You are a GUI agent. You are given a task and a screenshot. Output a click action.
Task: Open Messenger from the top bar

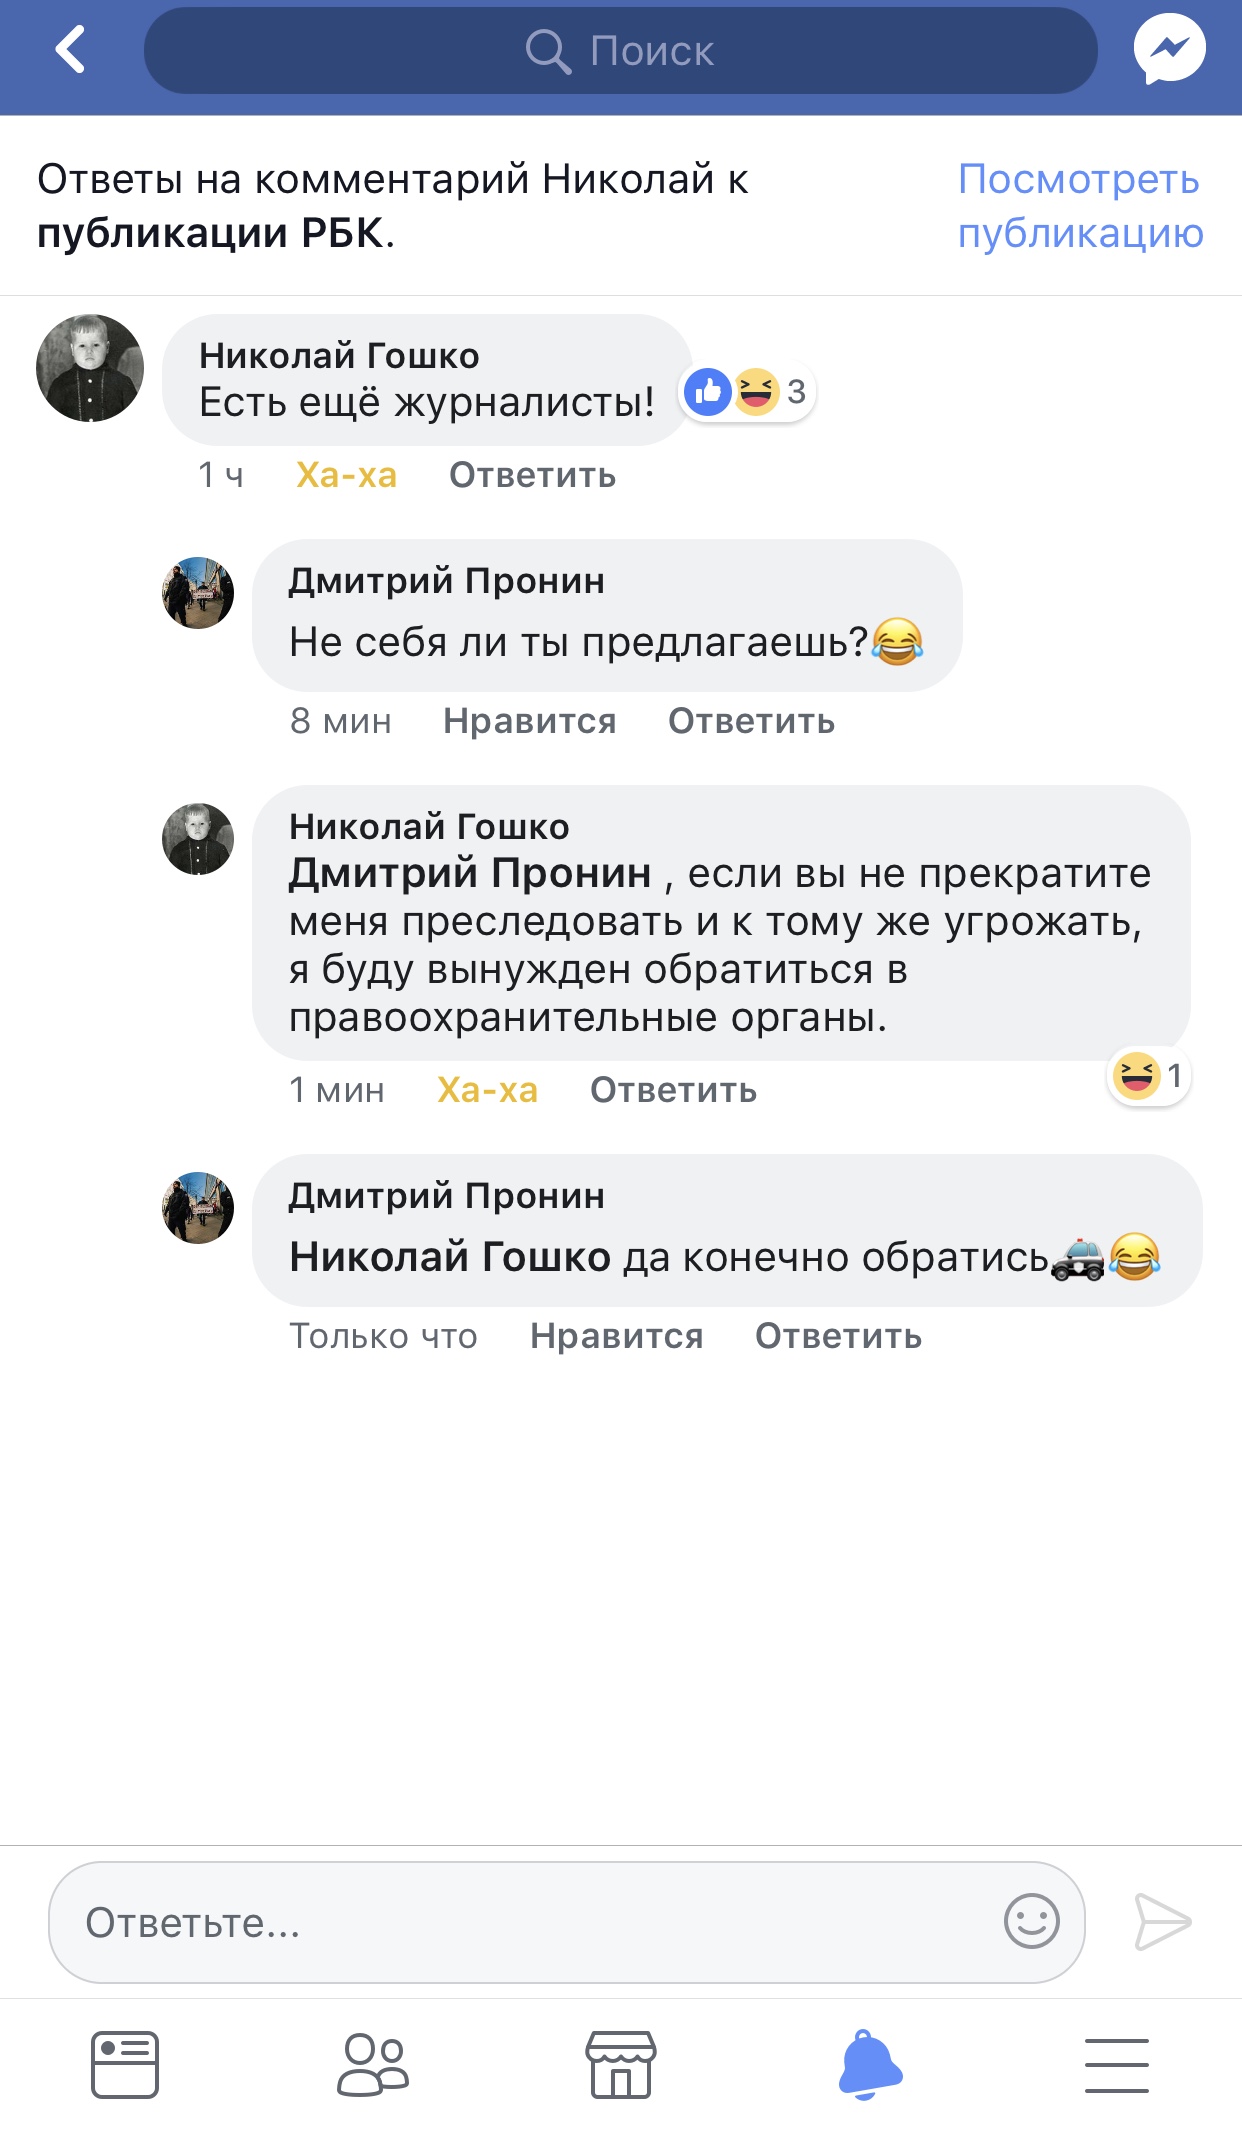click(x=1169, y=50)
